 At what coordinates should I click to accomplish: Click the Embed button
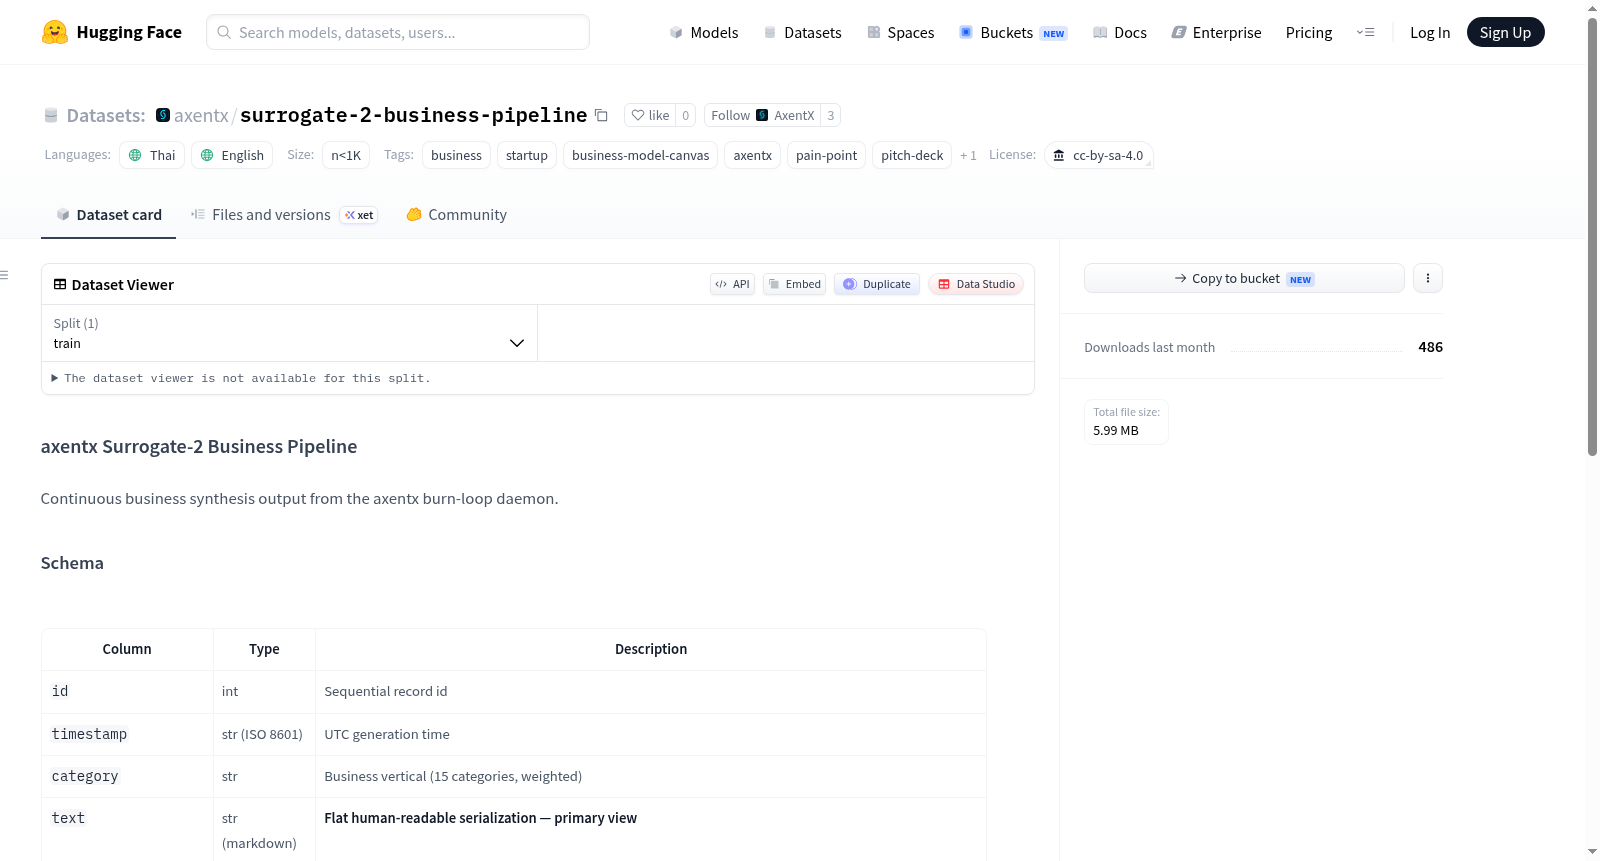click(794, 284)
